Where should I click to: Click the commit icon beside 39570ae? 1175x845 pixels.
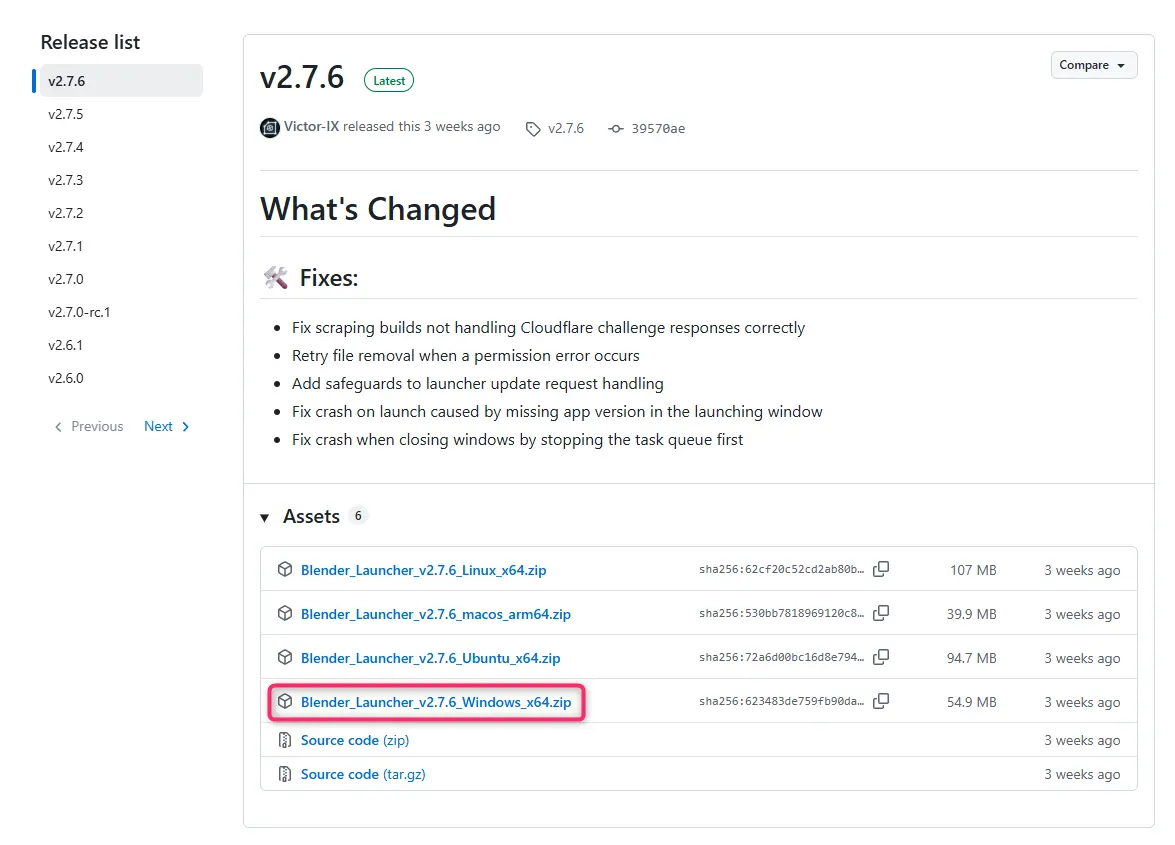(616, 129)
